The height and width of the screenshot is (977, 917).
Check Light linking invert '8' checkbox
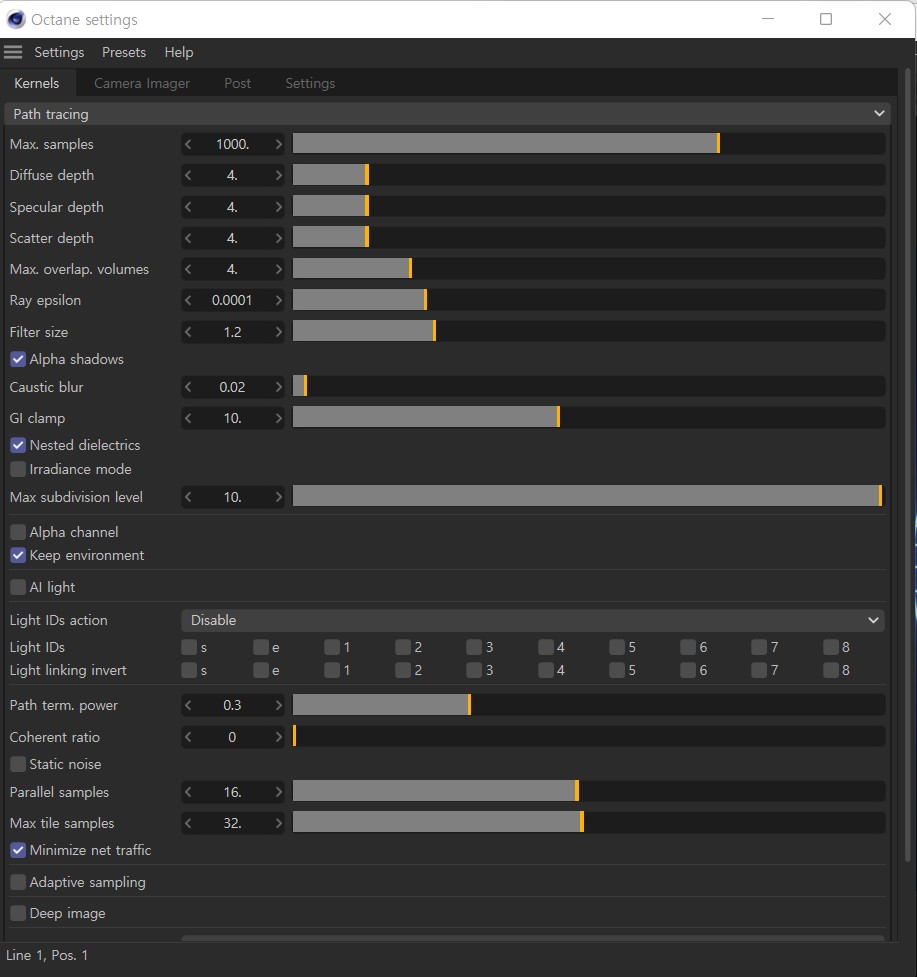(830, 670)
